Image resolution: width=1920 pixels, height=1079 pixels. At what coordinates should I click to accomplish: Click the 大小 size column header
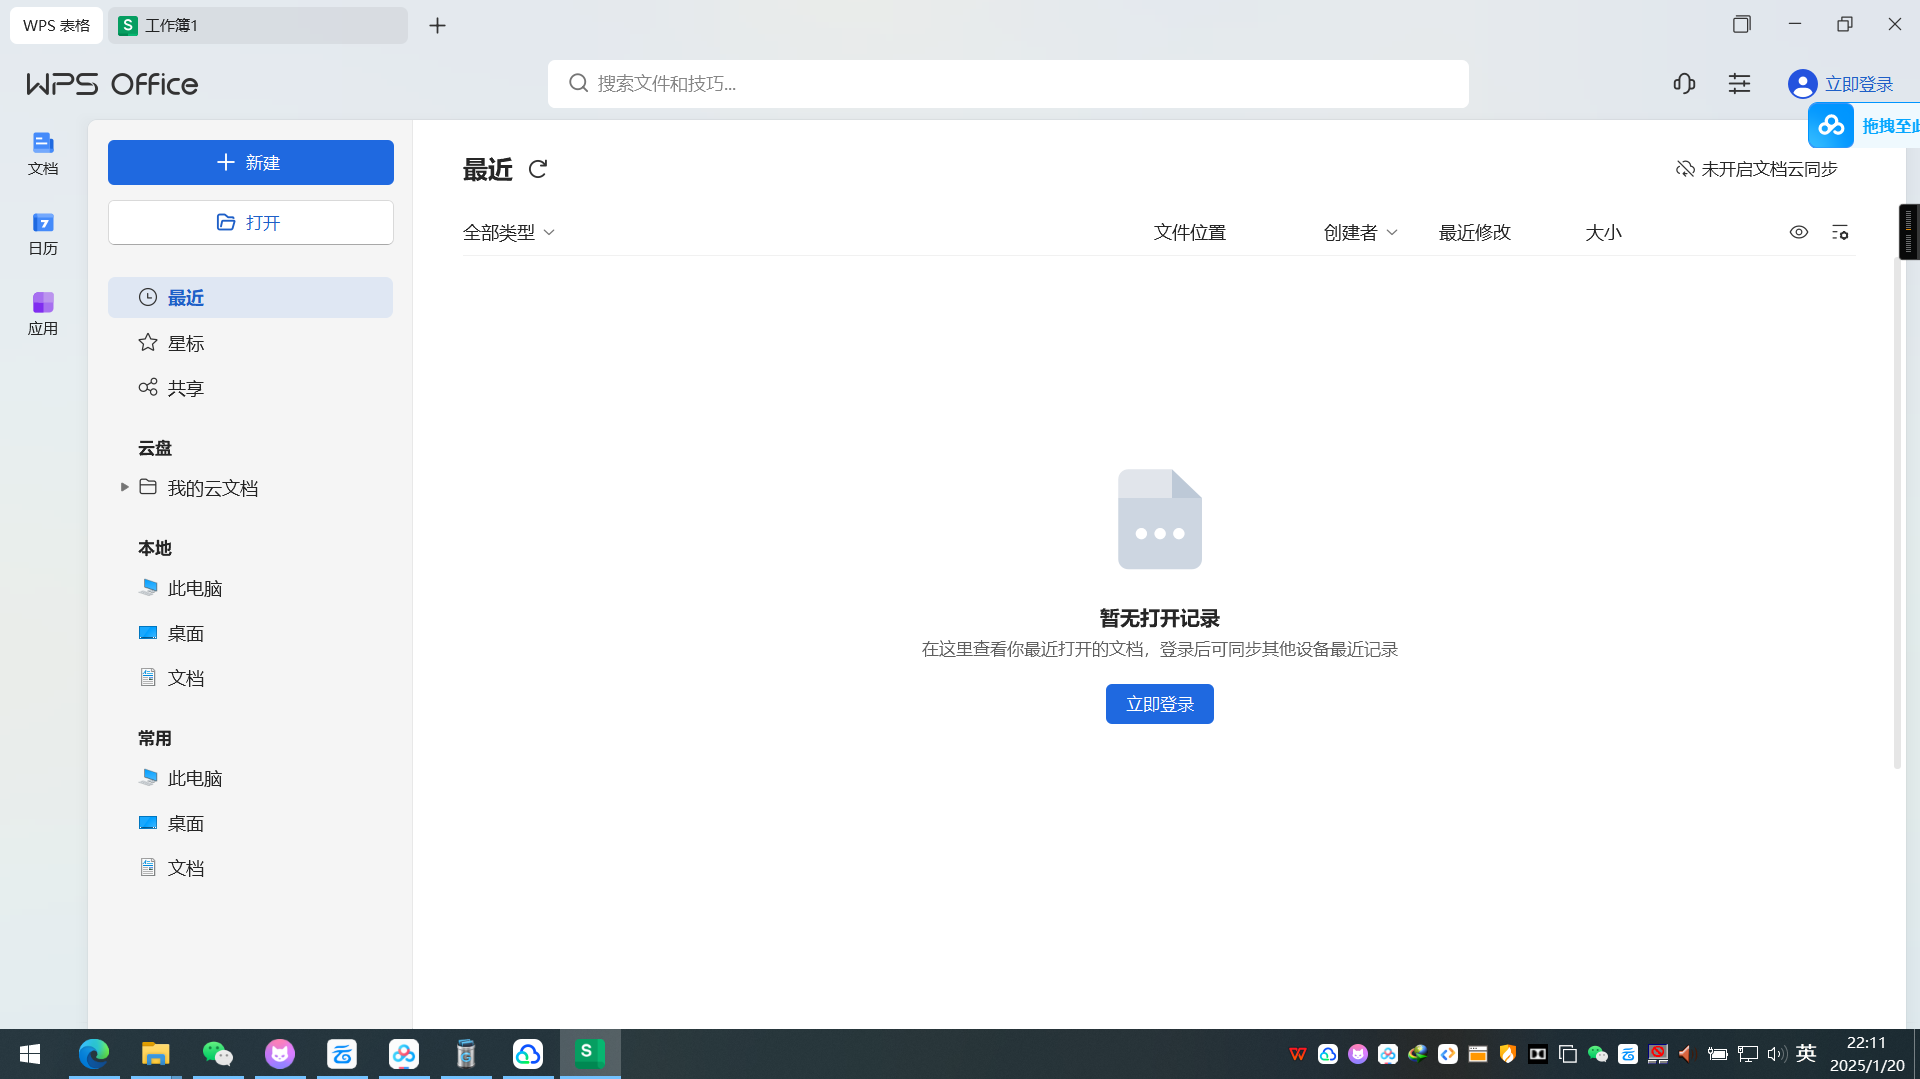pos(1603,232)
